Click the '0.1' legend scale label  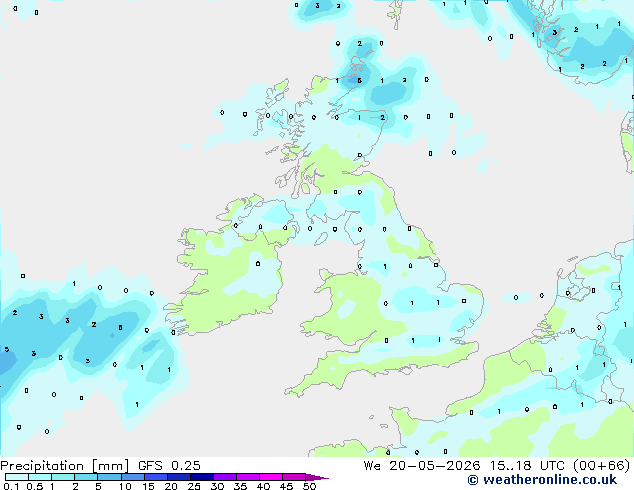[11, 486]
